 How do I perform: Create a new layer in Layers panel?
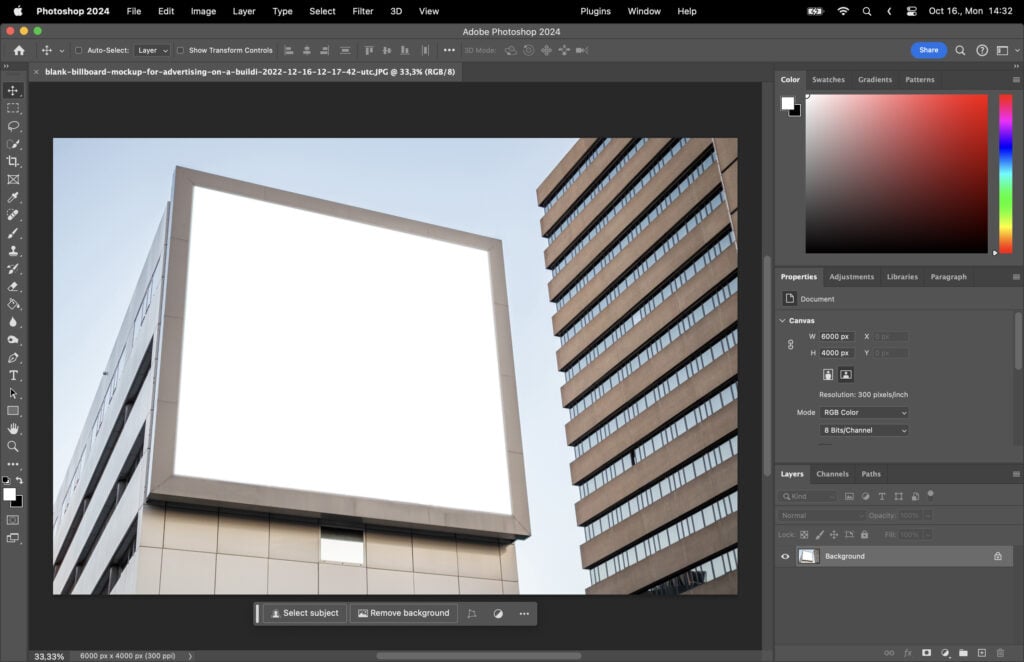(982, 652)
